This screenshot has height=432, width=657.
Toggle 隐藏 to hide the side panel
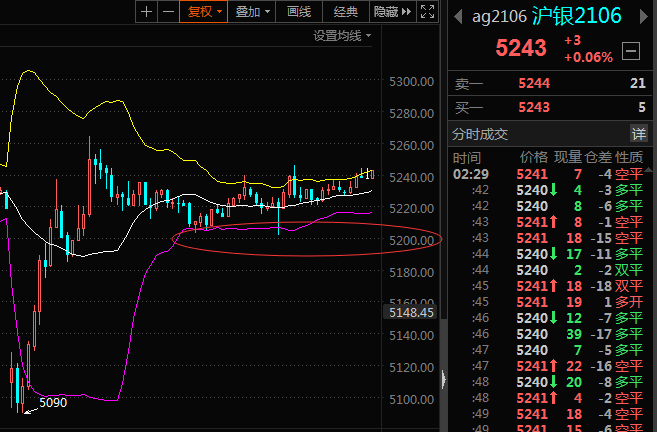point(393,11)
